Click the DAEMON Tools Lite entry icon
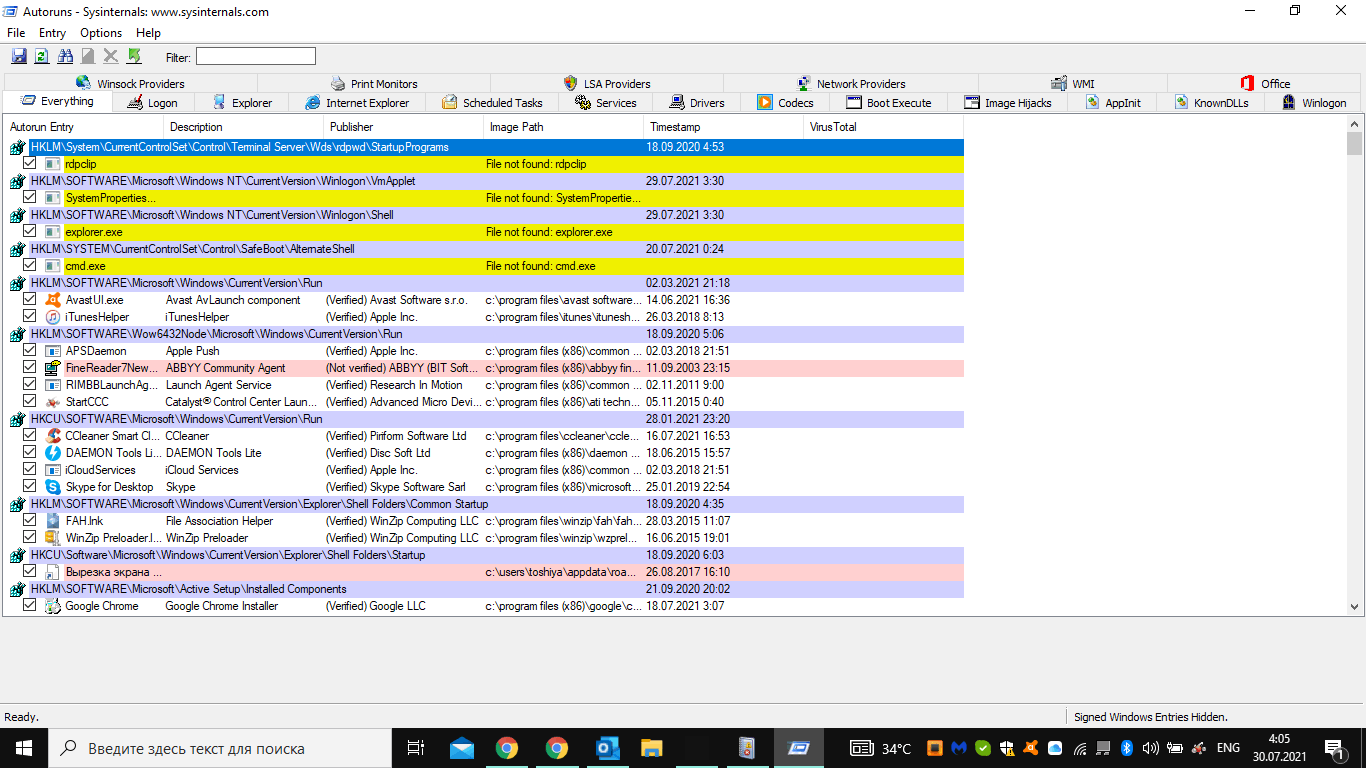The height and width of the screenshot is (768, 1366). click(x=53, y=453)
